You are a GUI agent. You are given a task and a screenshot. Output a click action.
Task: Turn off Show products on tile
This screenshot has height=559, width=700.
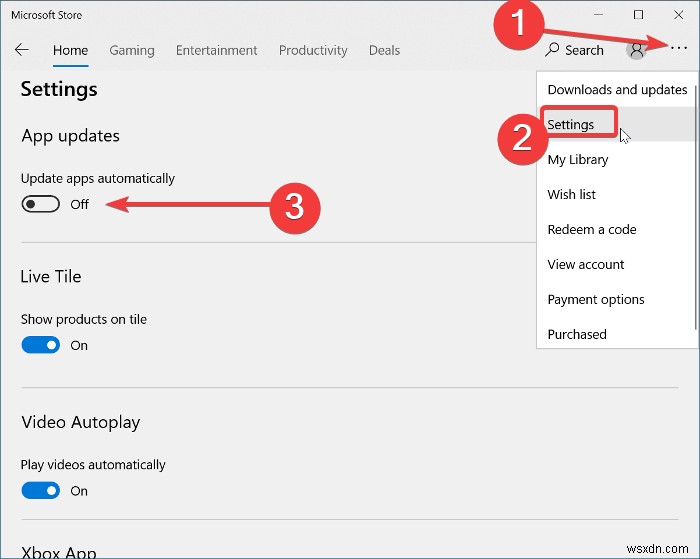[41, 345]
